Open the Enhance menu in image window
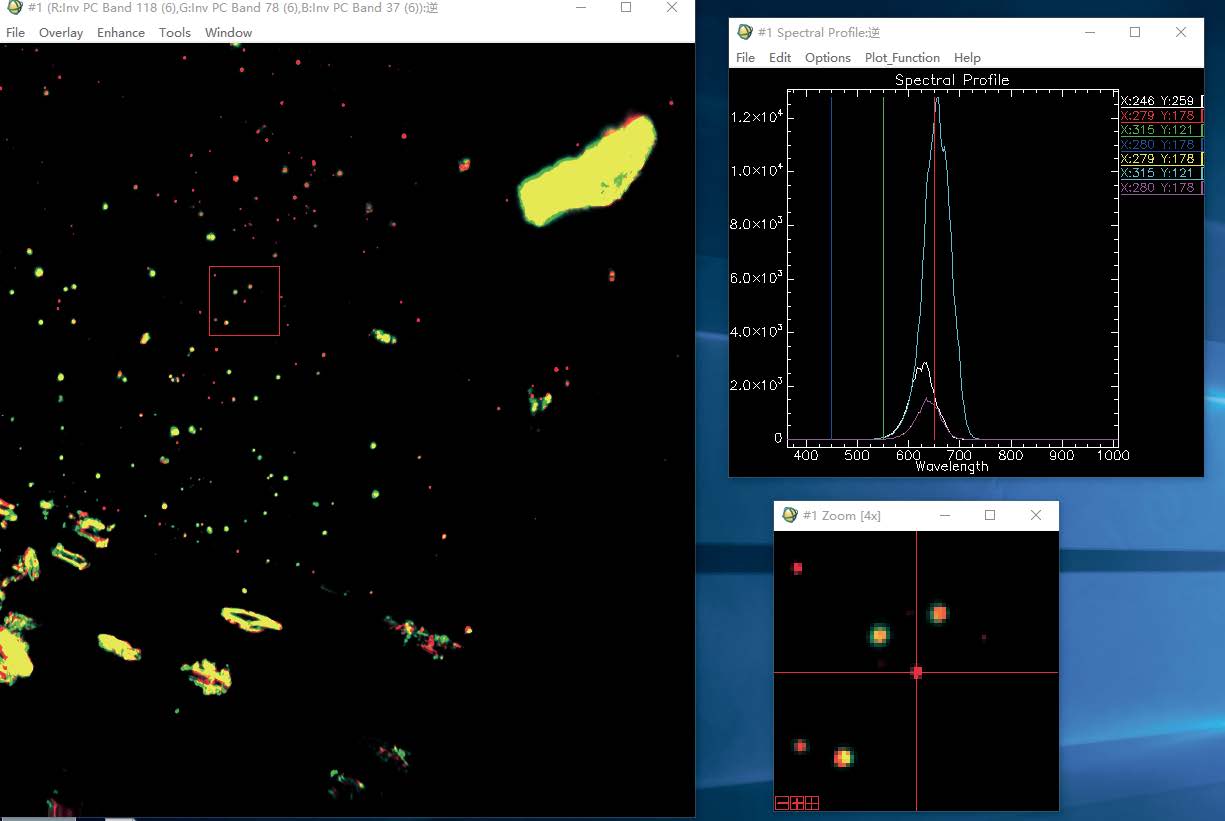The height and width of the screenshot is (821, 1225). point(121,33)
